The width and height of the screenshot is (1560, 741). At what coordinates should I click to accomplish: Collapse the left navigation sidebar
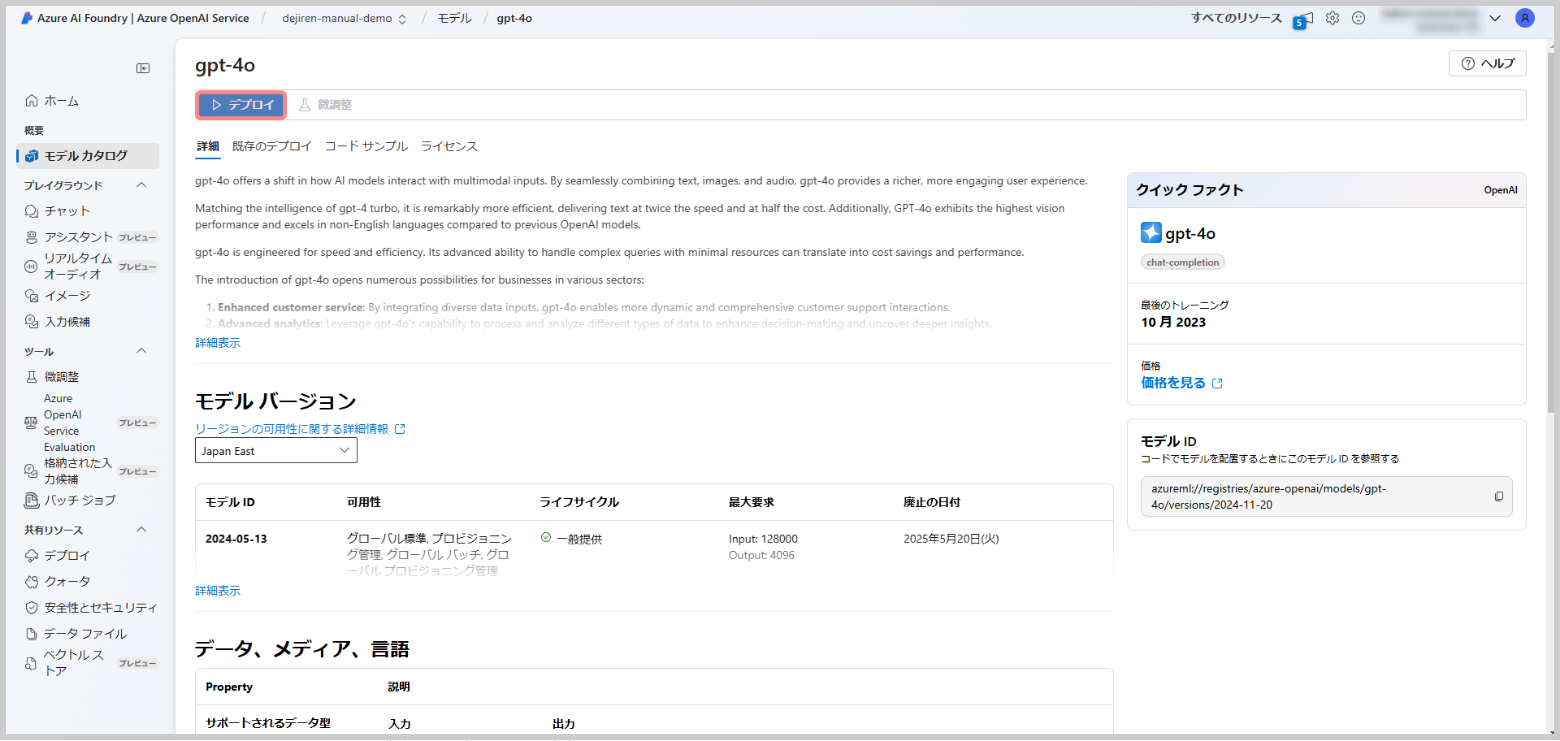143,68
